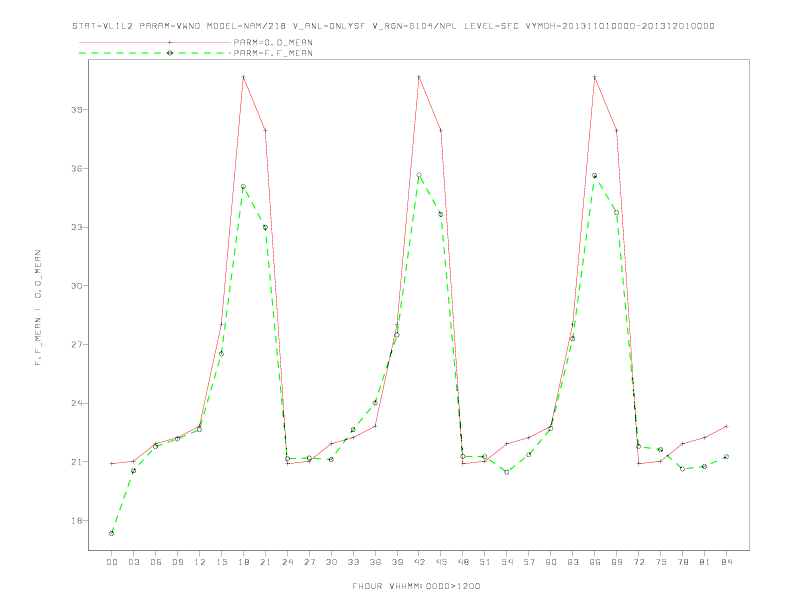Click y-axis tick label 30
Viewport: 792px width, 612px height.
click(77, 286)
